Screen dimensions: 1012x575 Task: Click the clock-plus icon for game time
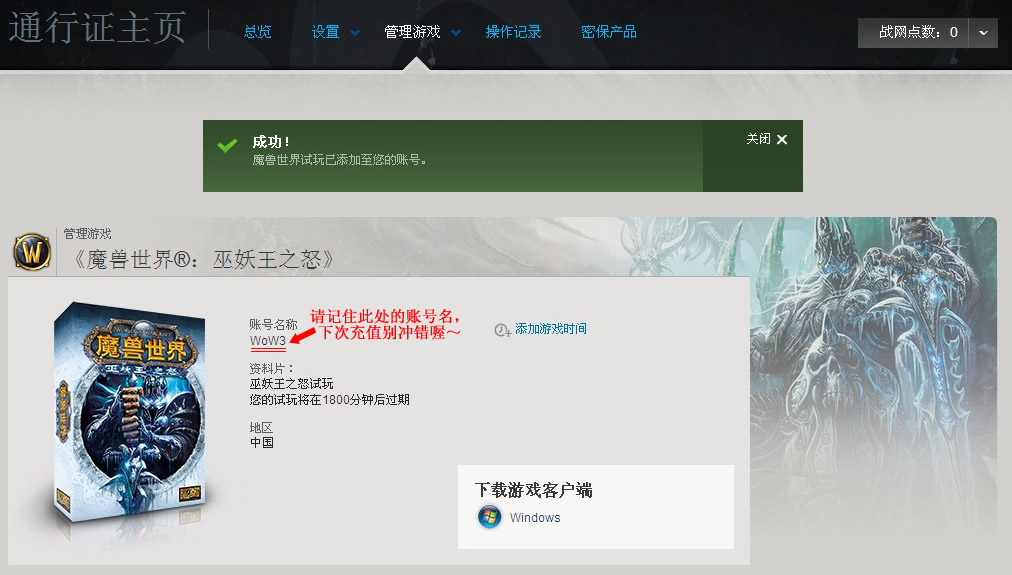point(502,330)
